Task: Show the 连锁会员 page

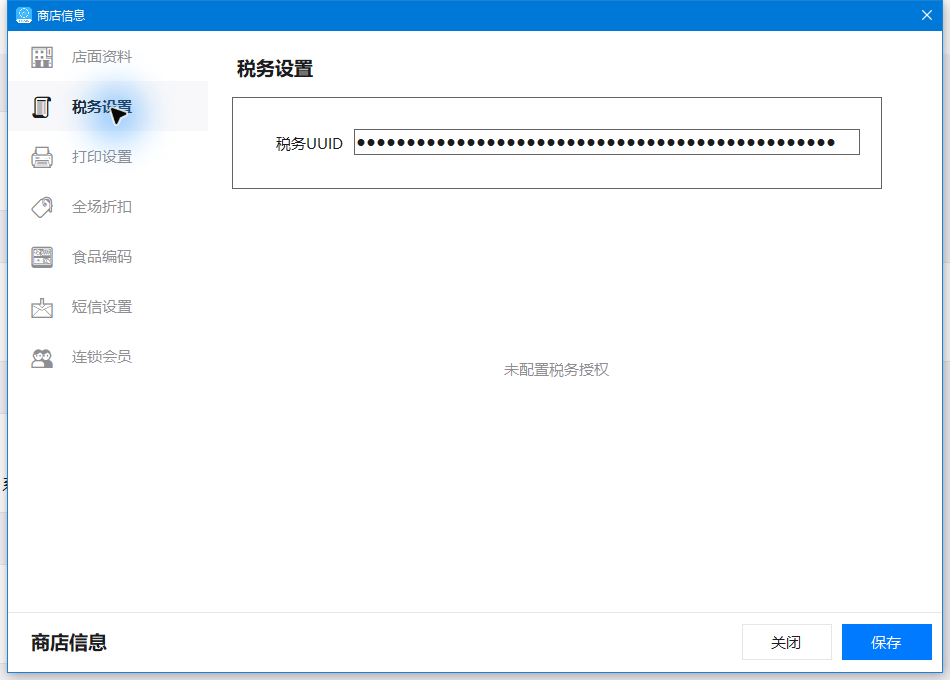Action: pos(108,356)
